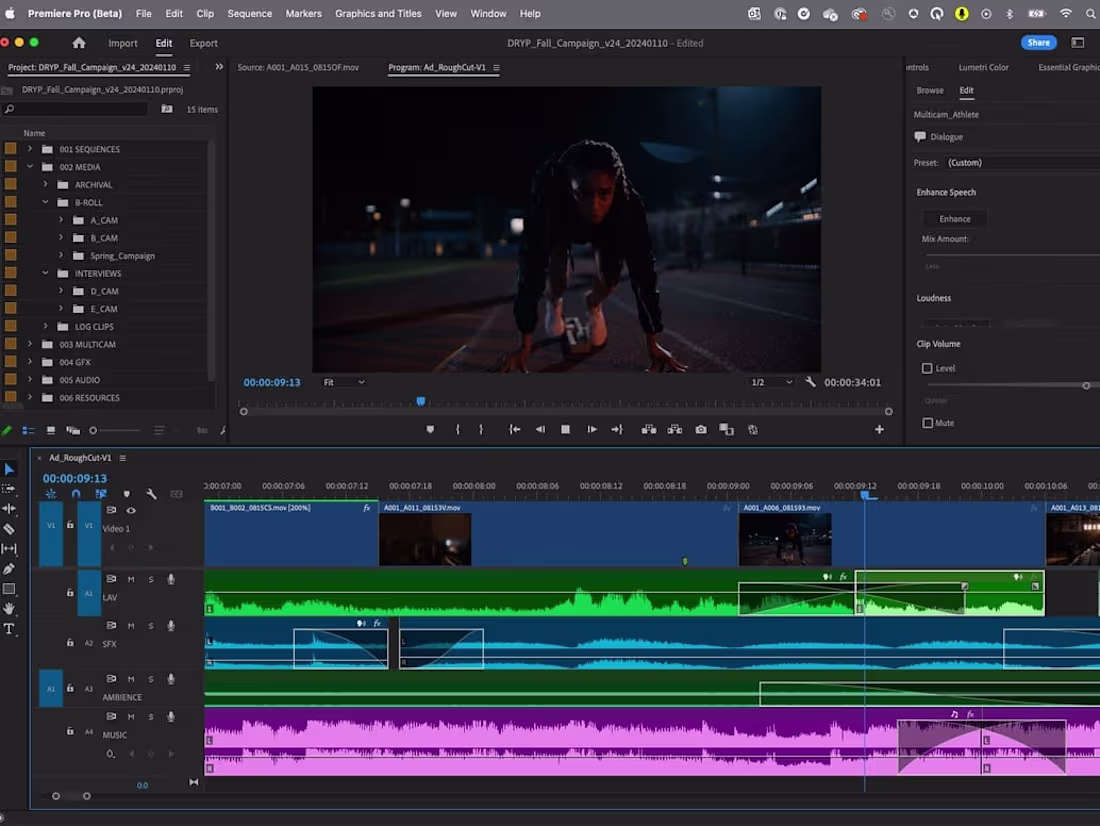Click the Export Frame camera icon

[x=700, y=429]
